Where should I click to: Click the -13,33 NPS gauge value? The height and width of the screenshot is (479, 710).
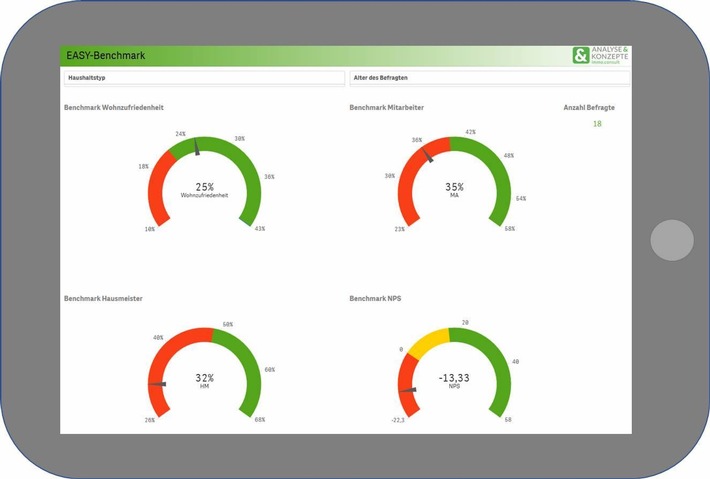pyautogui.click(x=454, y=378)
